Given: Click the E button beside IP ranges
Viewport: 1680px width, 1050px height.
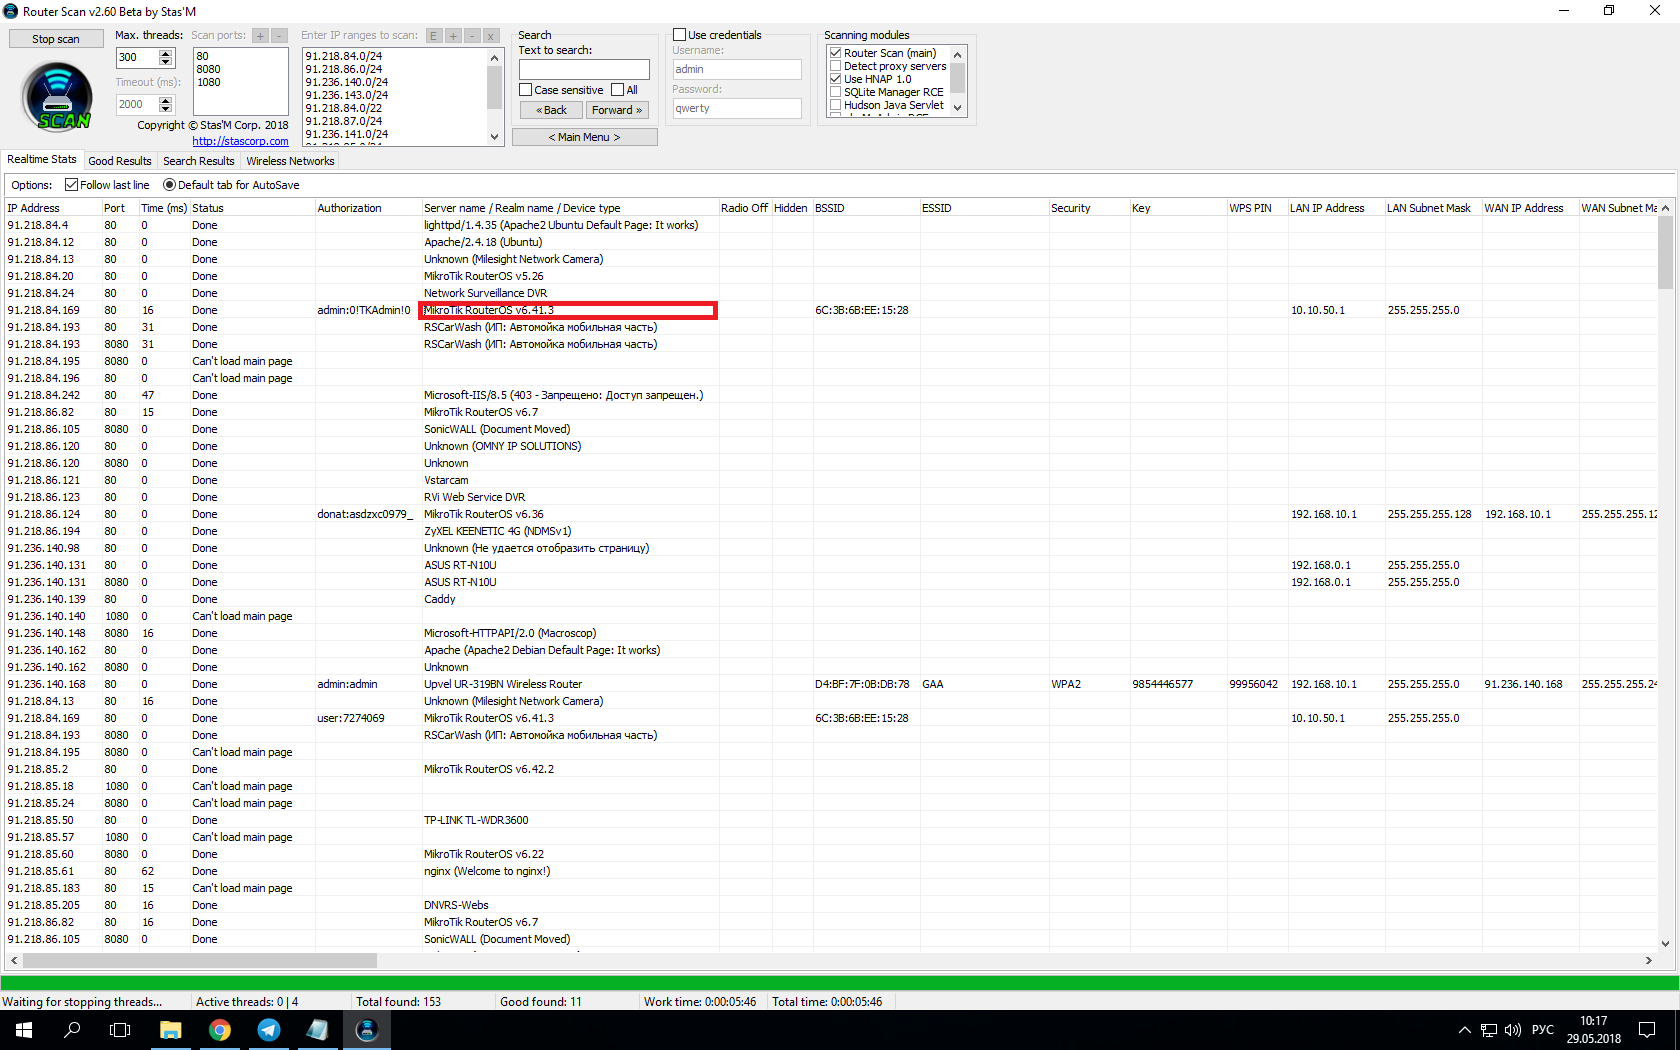Looking at the screenshot, I should pos(434,36).
